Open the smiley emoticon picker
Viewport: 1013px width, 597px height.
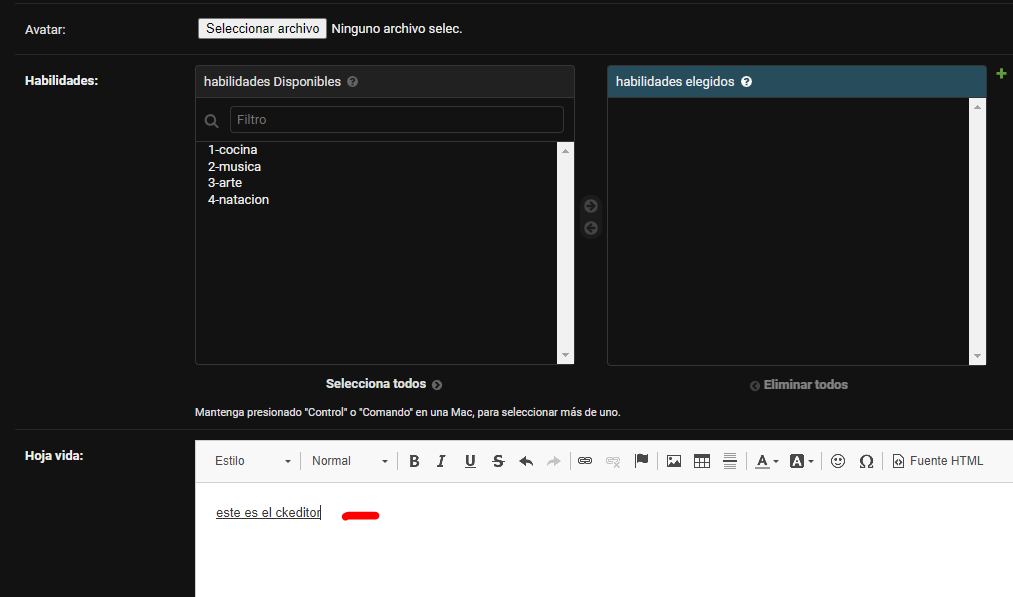[838, 461]
